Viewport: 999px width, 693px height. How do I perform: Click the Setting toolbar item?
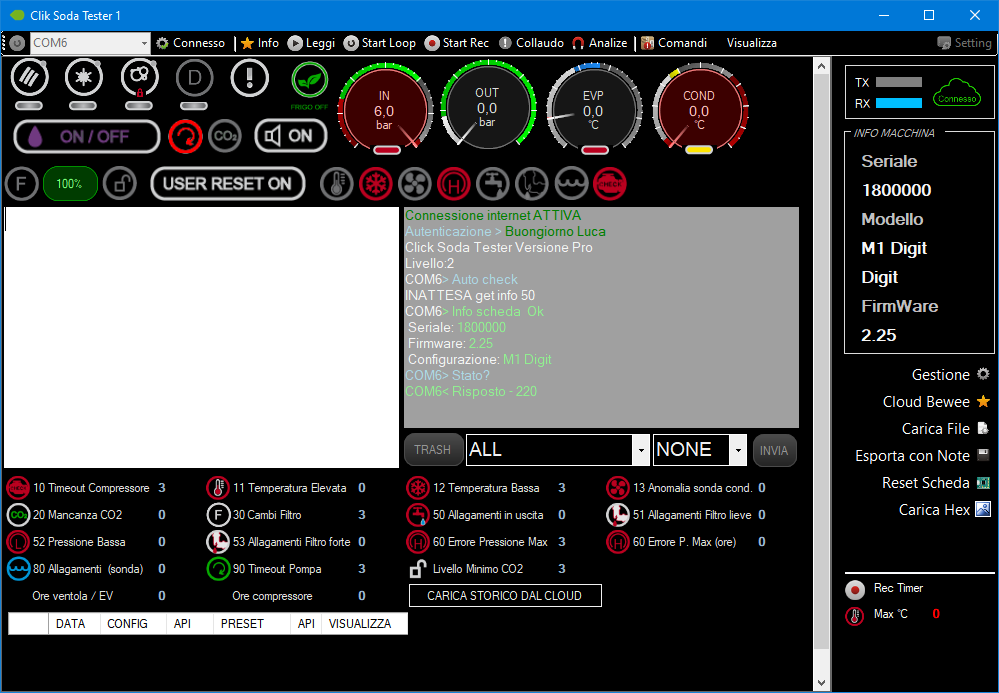[x=965, y=43]
